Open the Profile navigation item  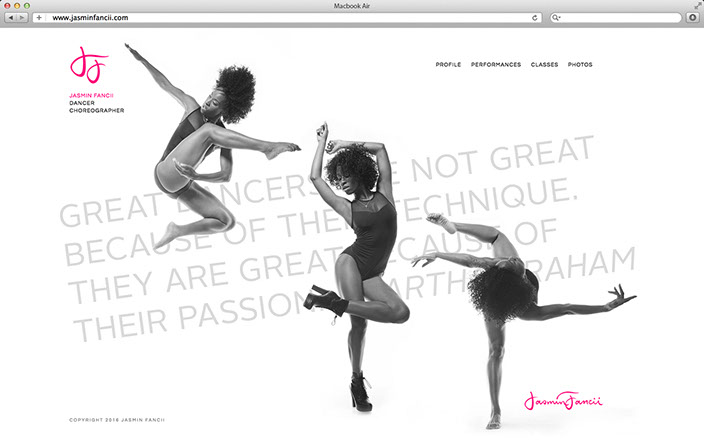click(x=448, y=65)
